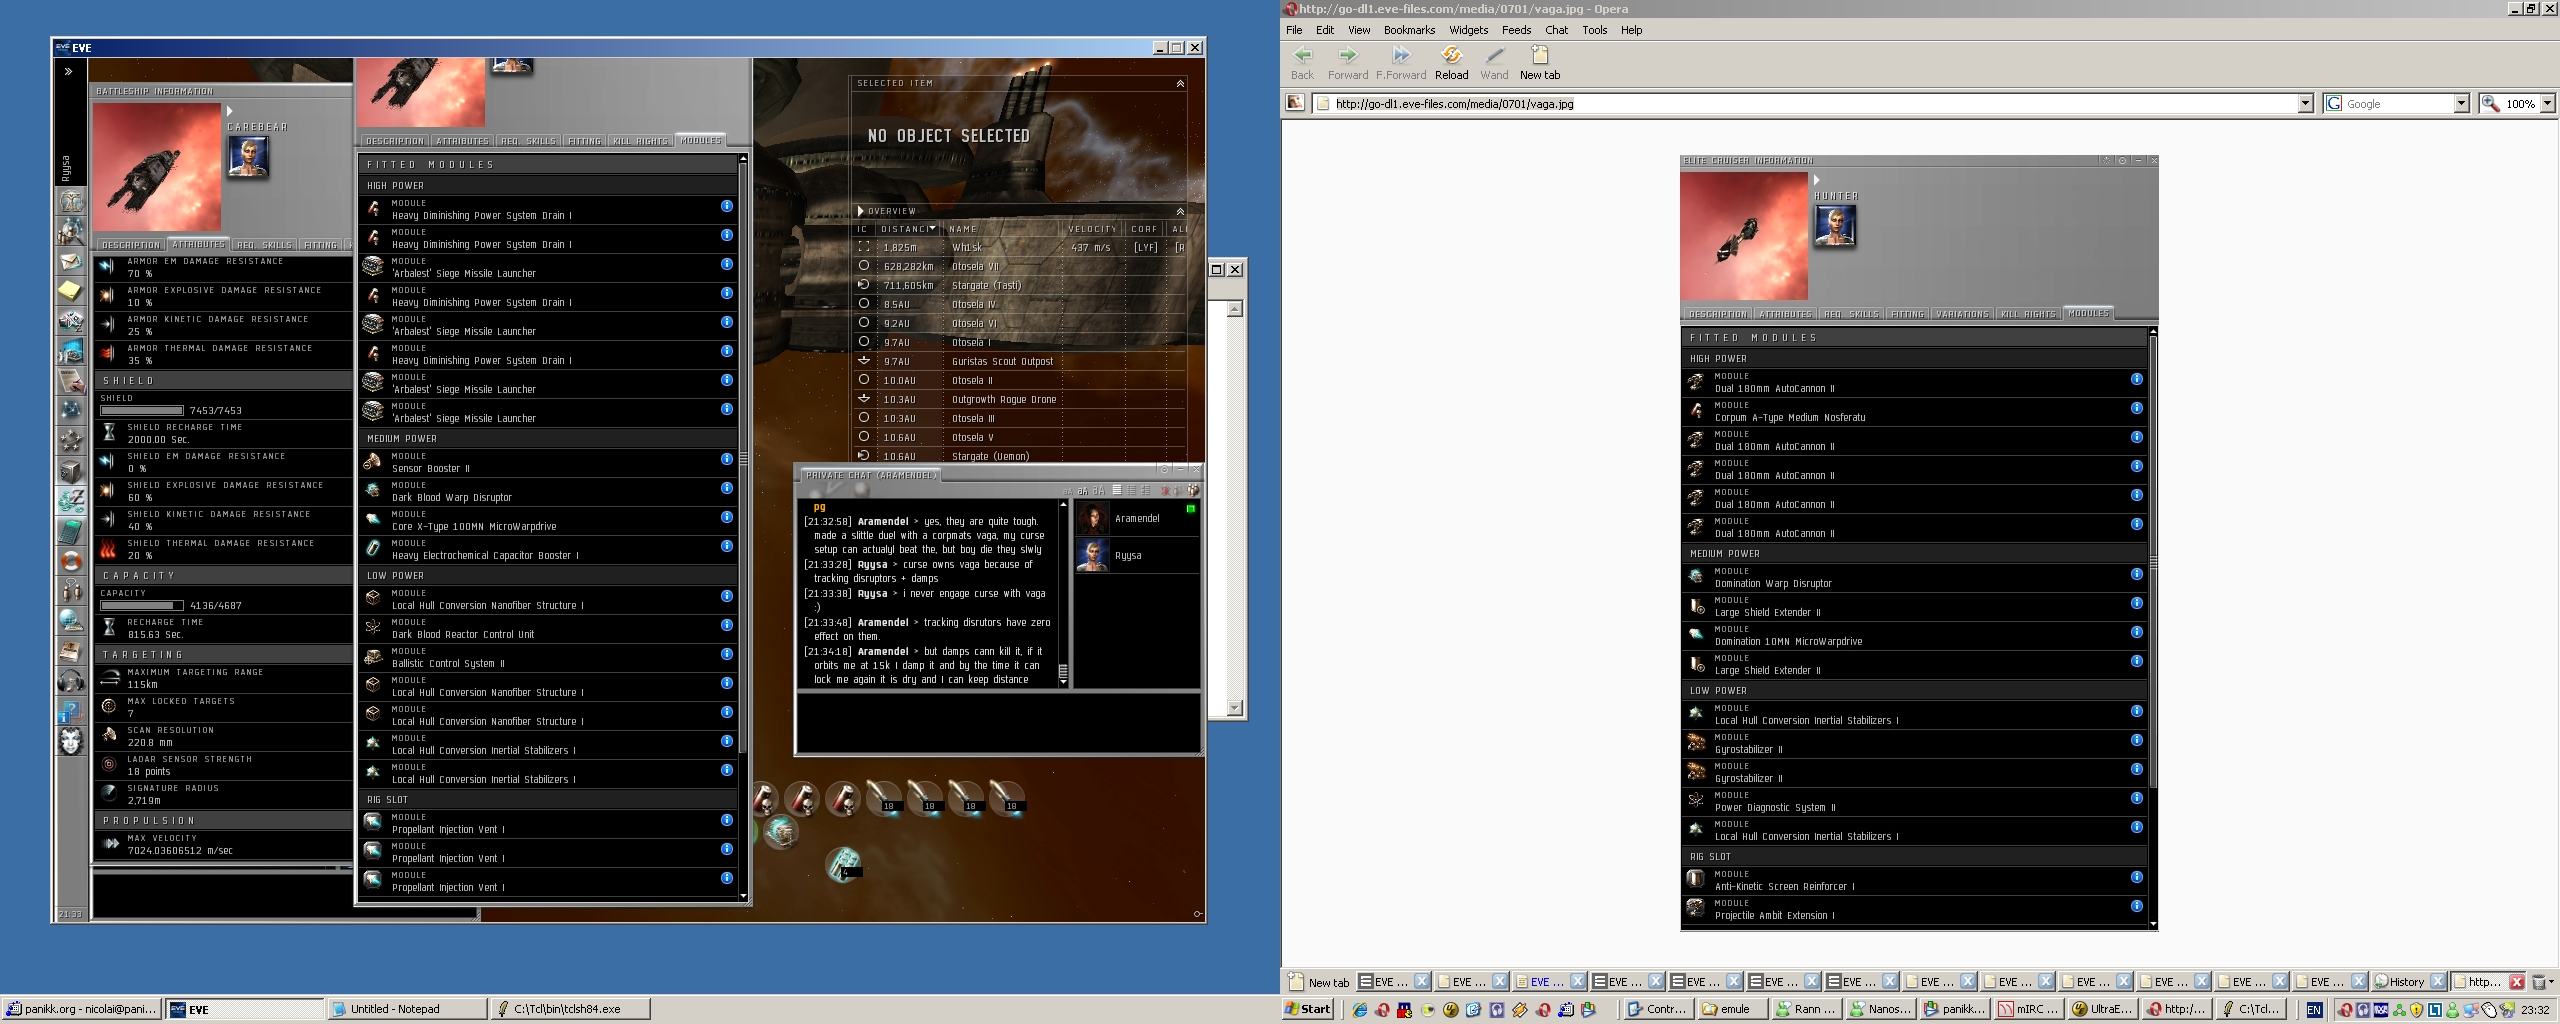
Task: Click Opera's Forward toolbar icon
Action: 1347,62
